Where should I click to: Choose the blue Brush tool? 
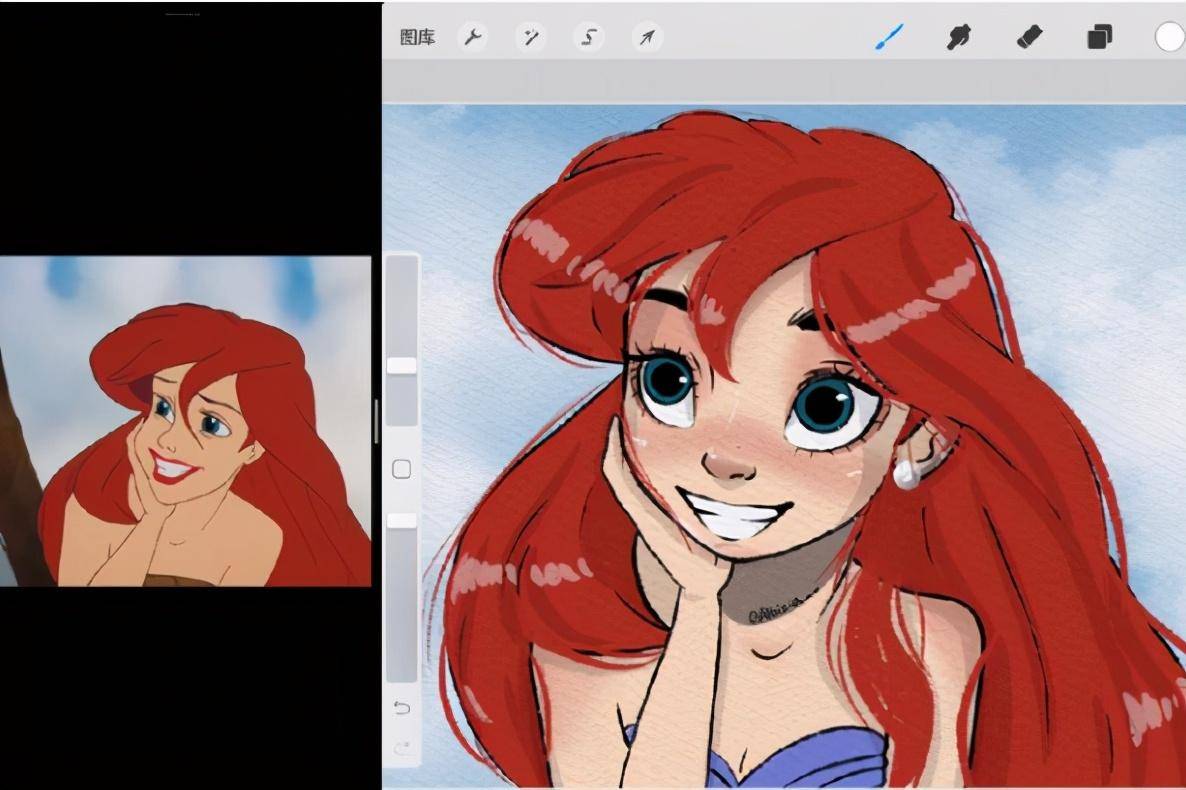[x=888, y=37]
